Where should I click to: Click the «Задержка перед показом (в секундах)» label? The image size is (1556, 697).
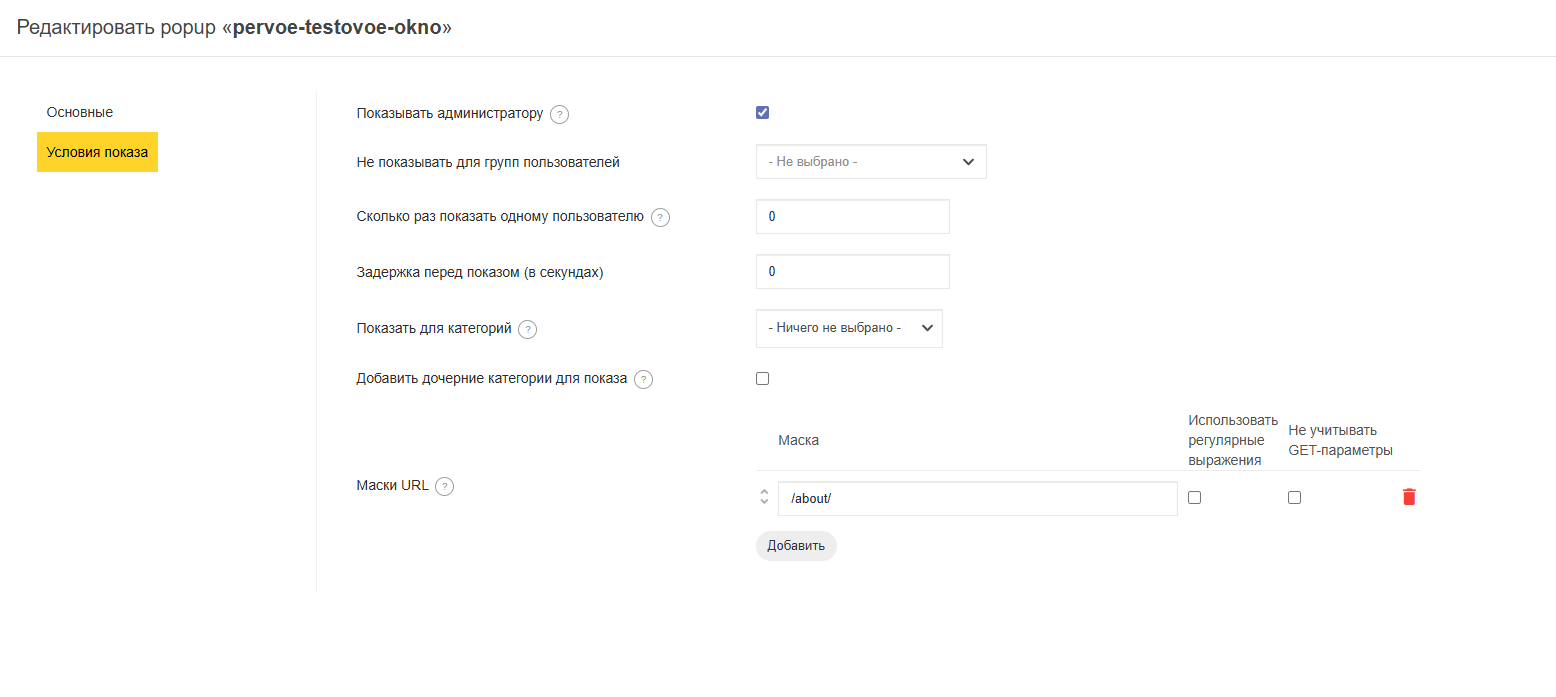click(x=480, y=272)
